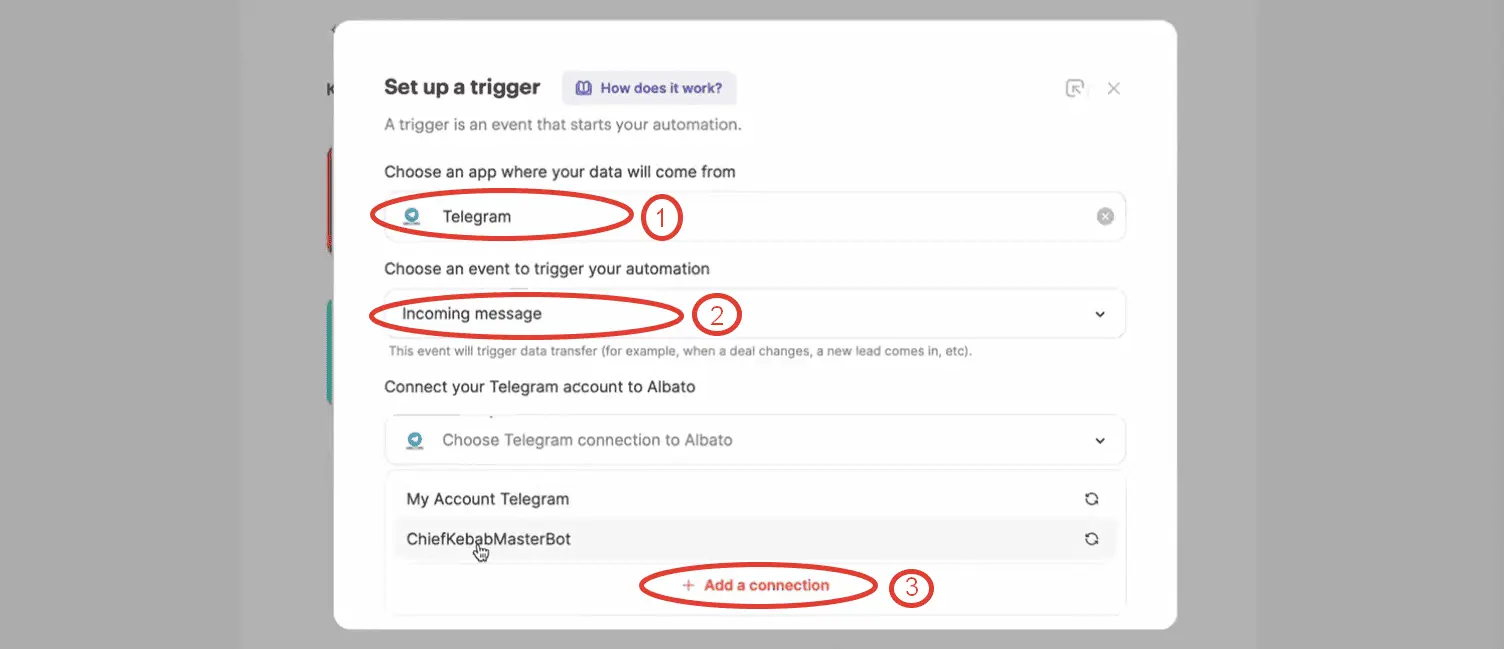Click the 'This event will trigger data transfer' hint
Viewport: 1504px width, 649px height.
click(x=680, y=352)
